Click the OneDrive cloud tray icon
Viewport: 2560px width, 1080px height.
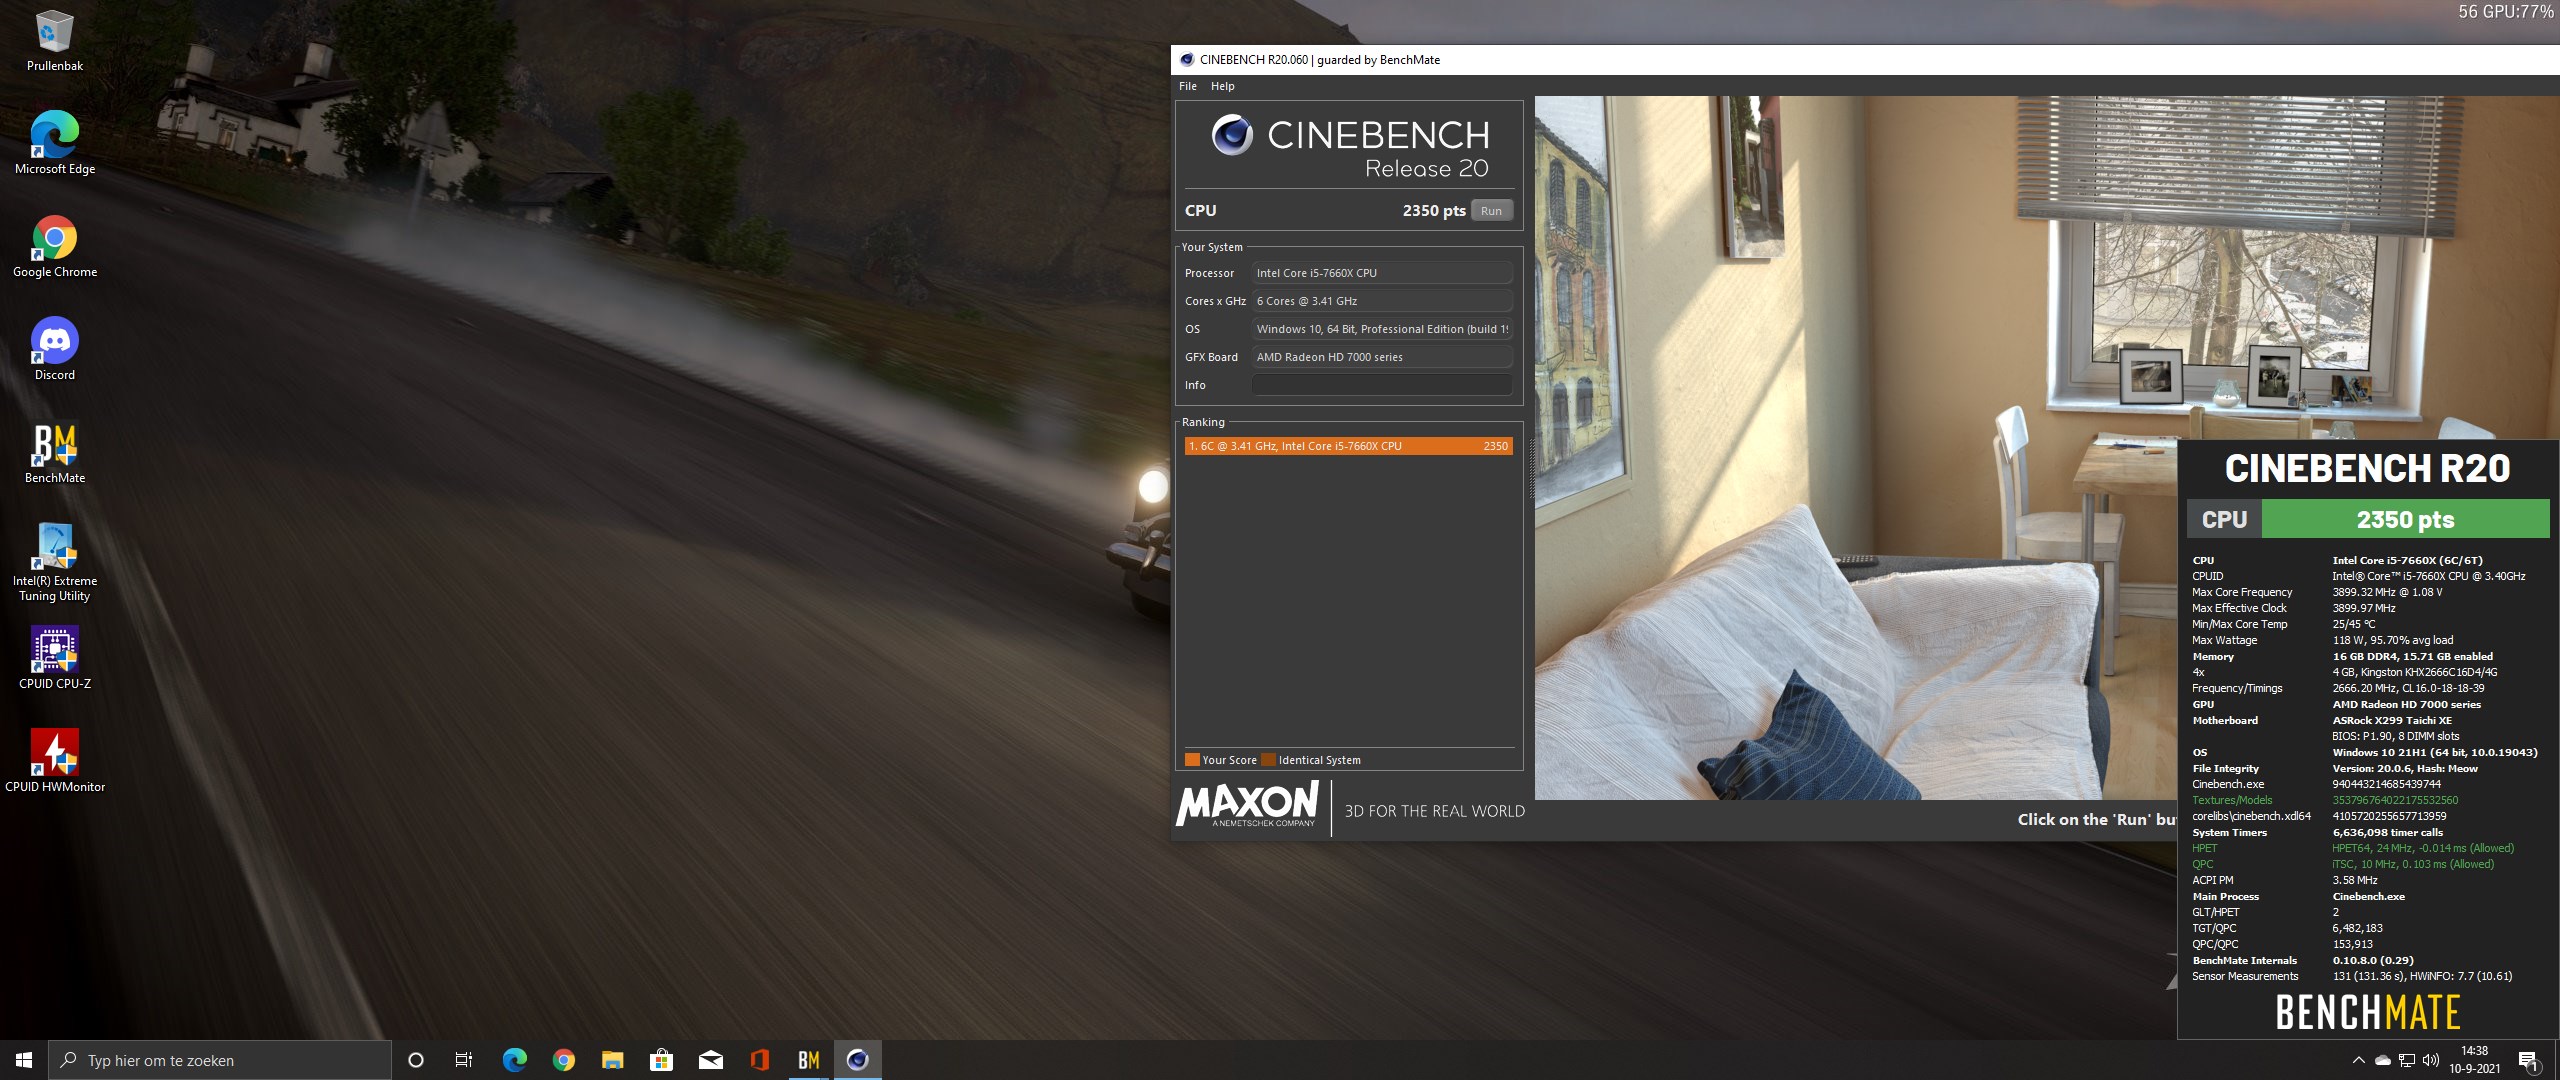[x=2383, y=1060]
